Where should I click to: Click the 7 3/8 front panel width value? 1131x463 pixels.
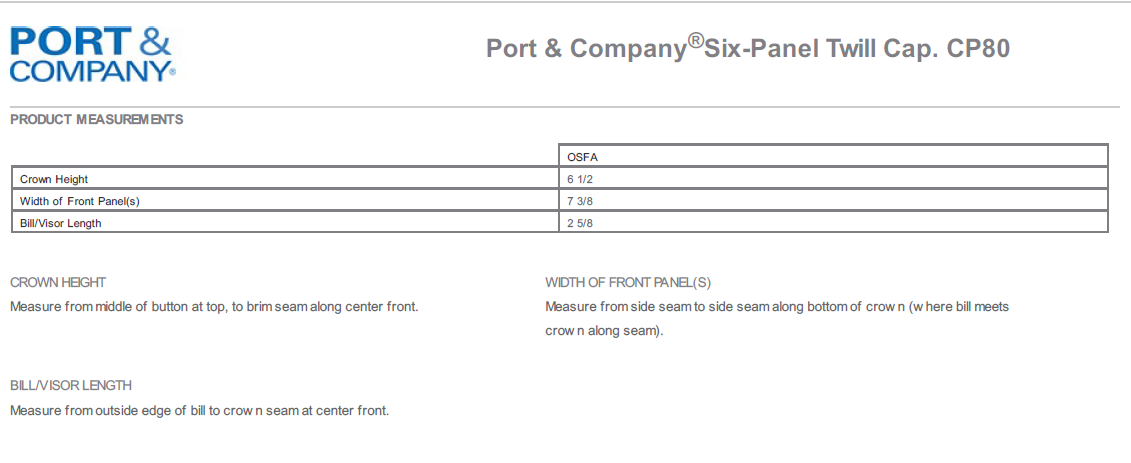pos(581,201)
